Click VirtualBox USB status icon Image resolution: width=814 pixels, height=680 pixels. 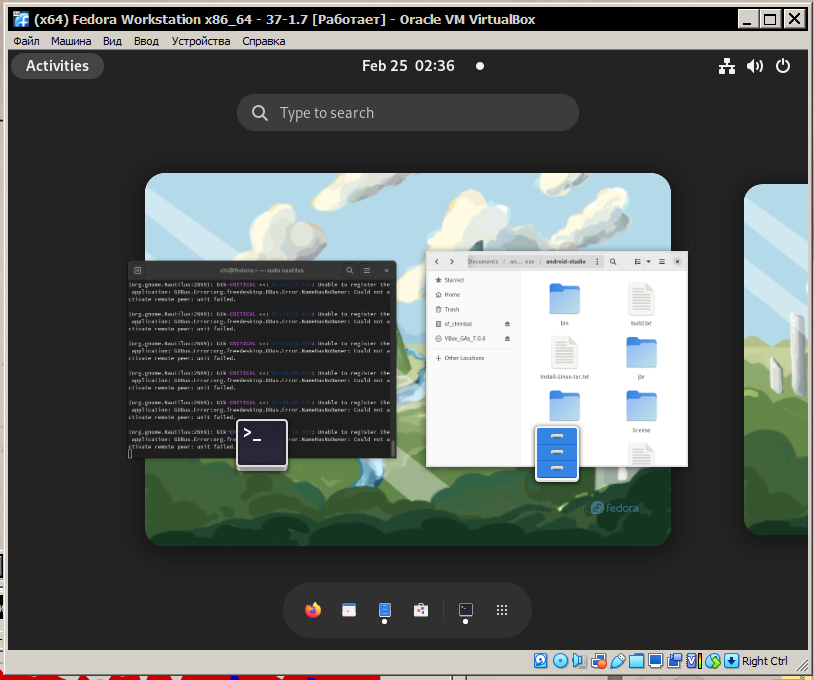618,661
